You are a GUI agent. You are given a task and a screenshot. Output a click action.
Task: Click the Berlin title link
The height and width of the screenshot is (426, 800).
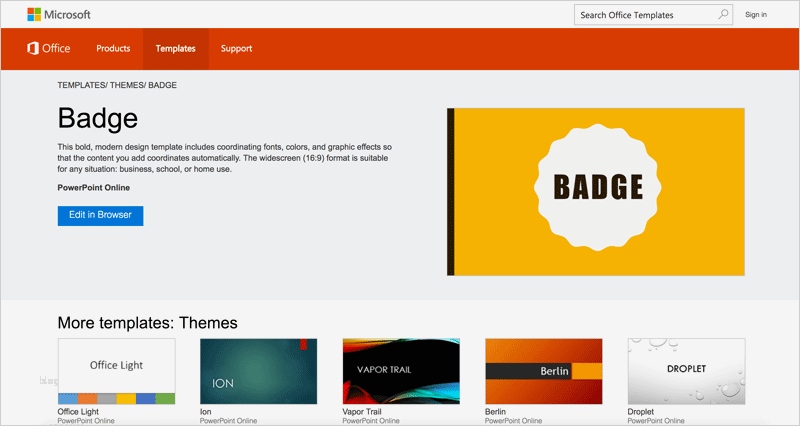(495, 412)
